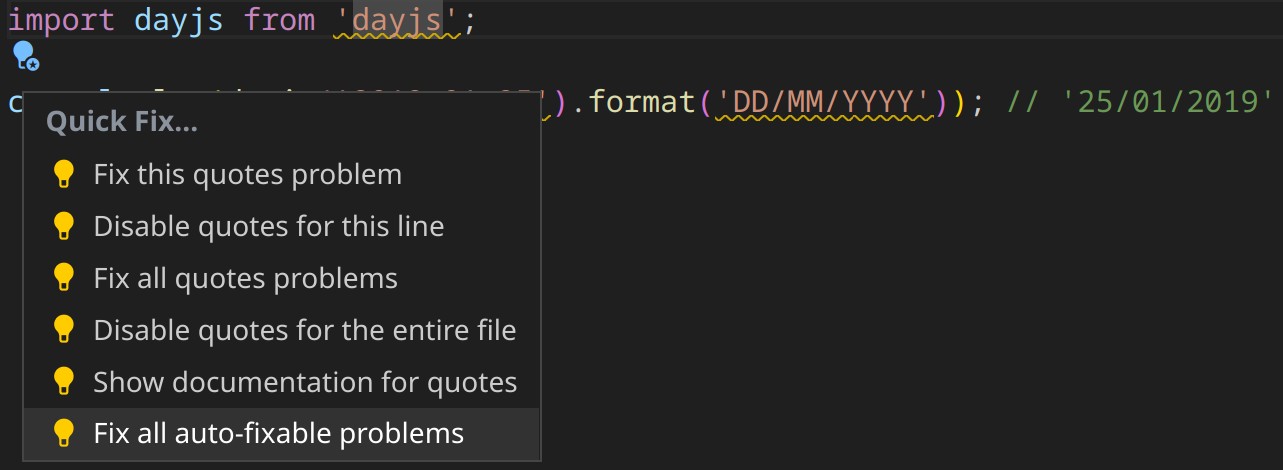Click the underlined 'dayjs' module string
1283x470 pixels.
click(x=397, y=21)
